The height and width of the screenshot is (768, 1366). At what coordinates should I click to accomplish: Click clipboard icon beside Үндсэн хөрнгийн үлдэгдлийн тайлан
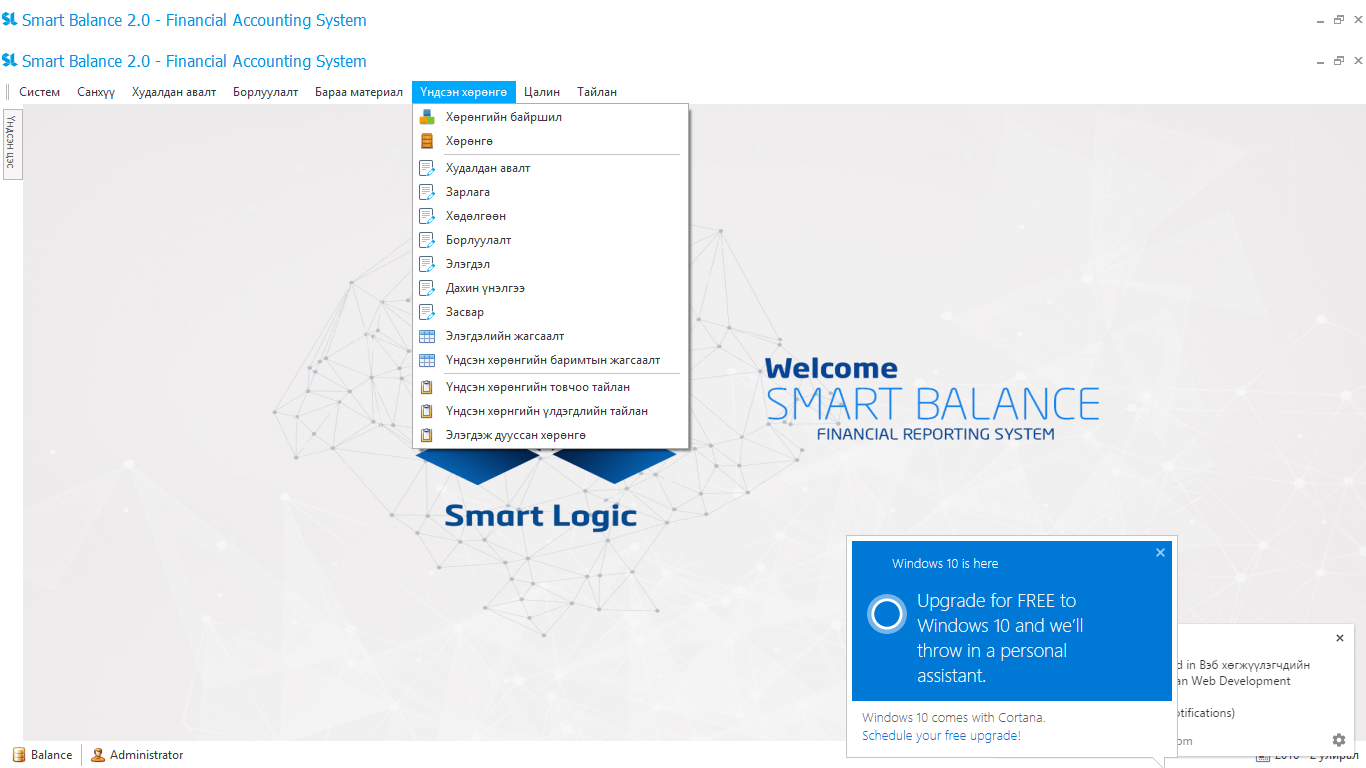(427, 411)
